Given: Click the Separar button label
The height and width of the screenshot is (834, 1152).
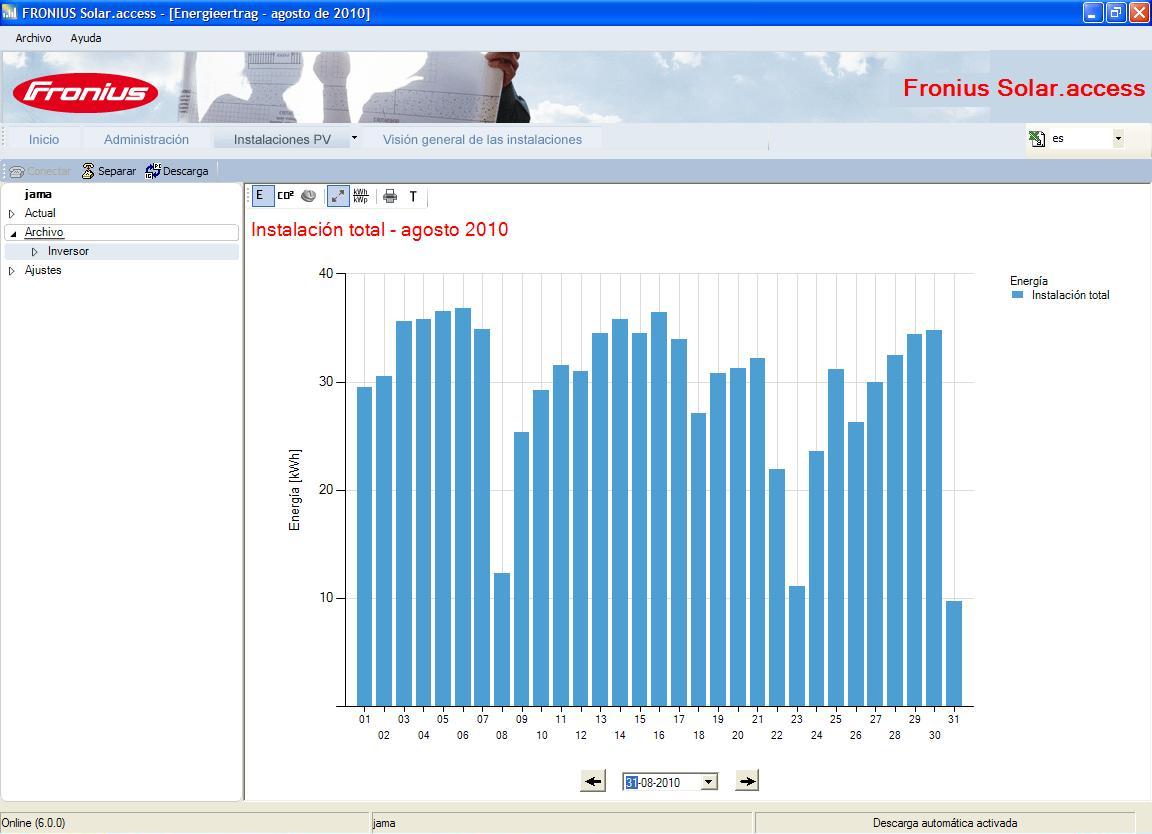Looking at the screenshot, I should coord(117,171).
